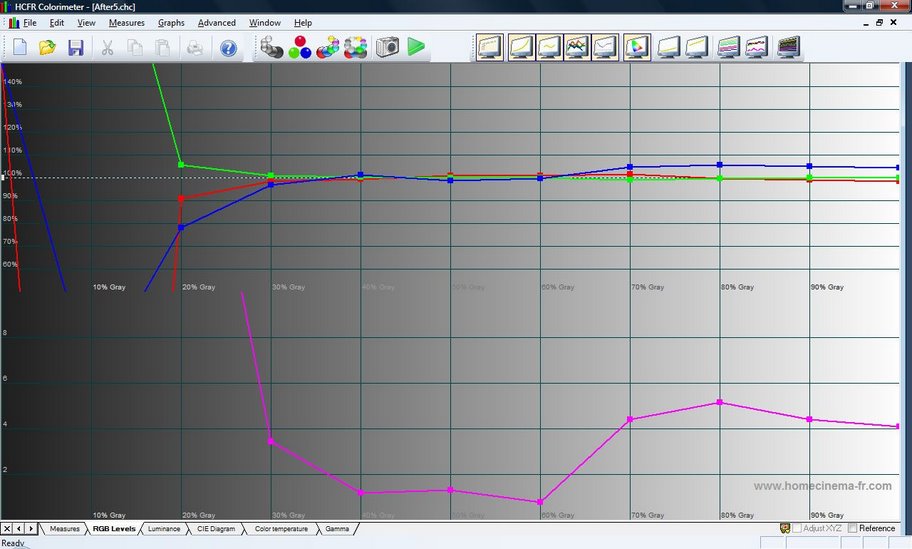912x549 pixels.
Task: Open a file with the yellow folder icon
Action: [x=47, y=47]
